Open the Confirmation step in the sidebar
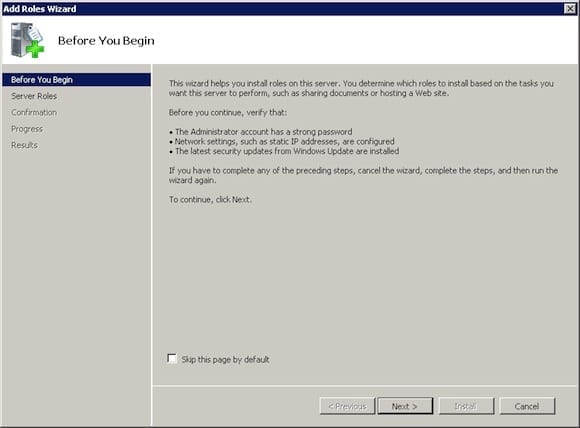 [34, 112]
